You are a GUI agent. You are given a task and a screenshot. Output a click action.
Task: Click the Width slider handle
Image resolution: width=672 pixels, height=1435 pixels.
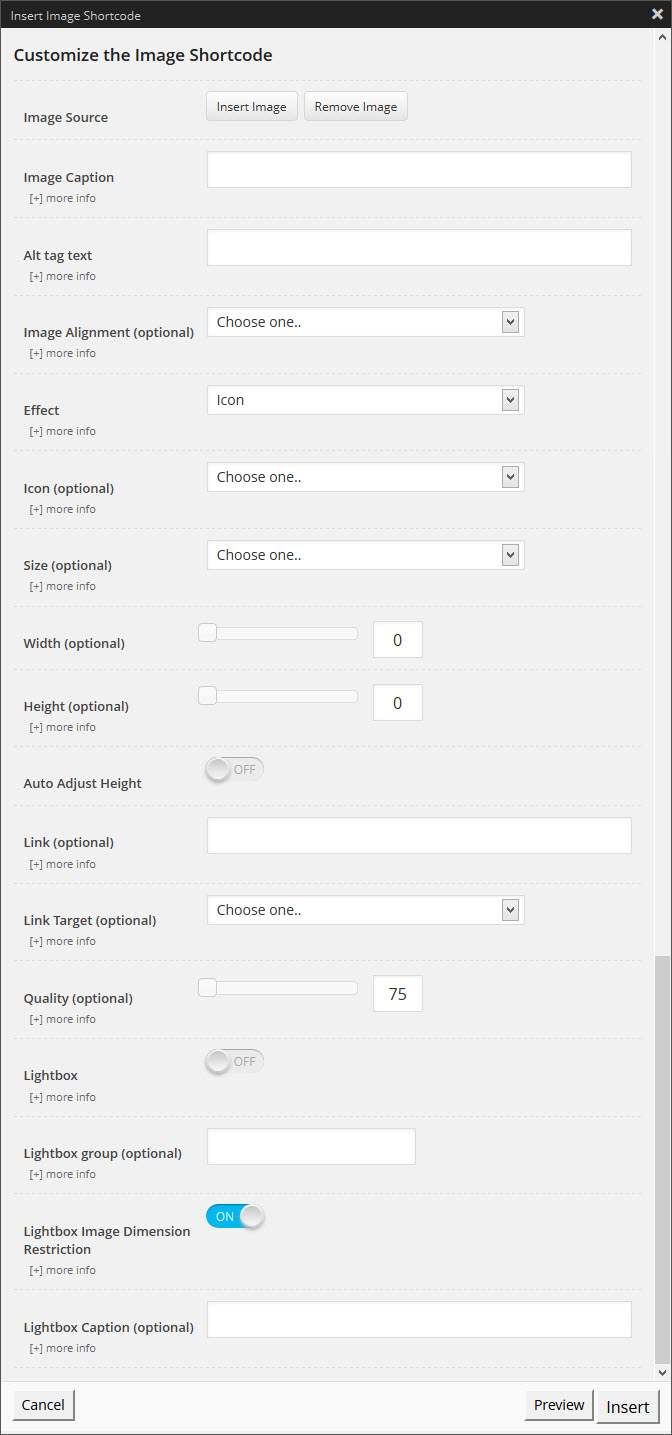click(207, 632)
